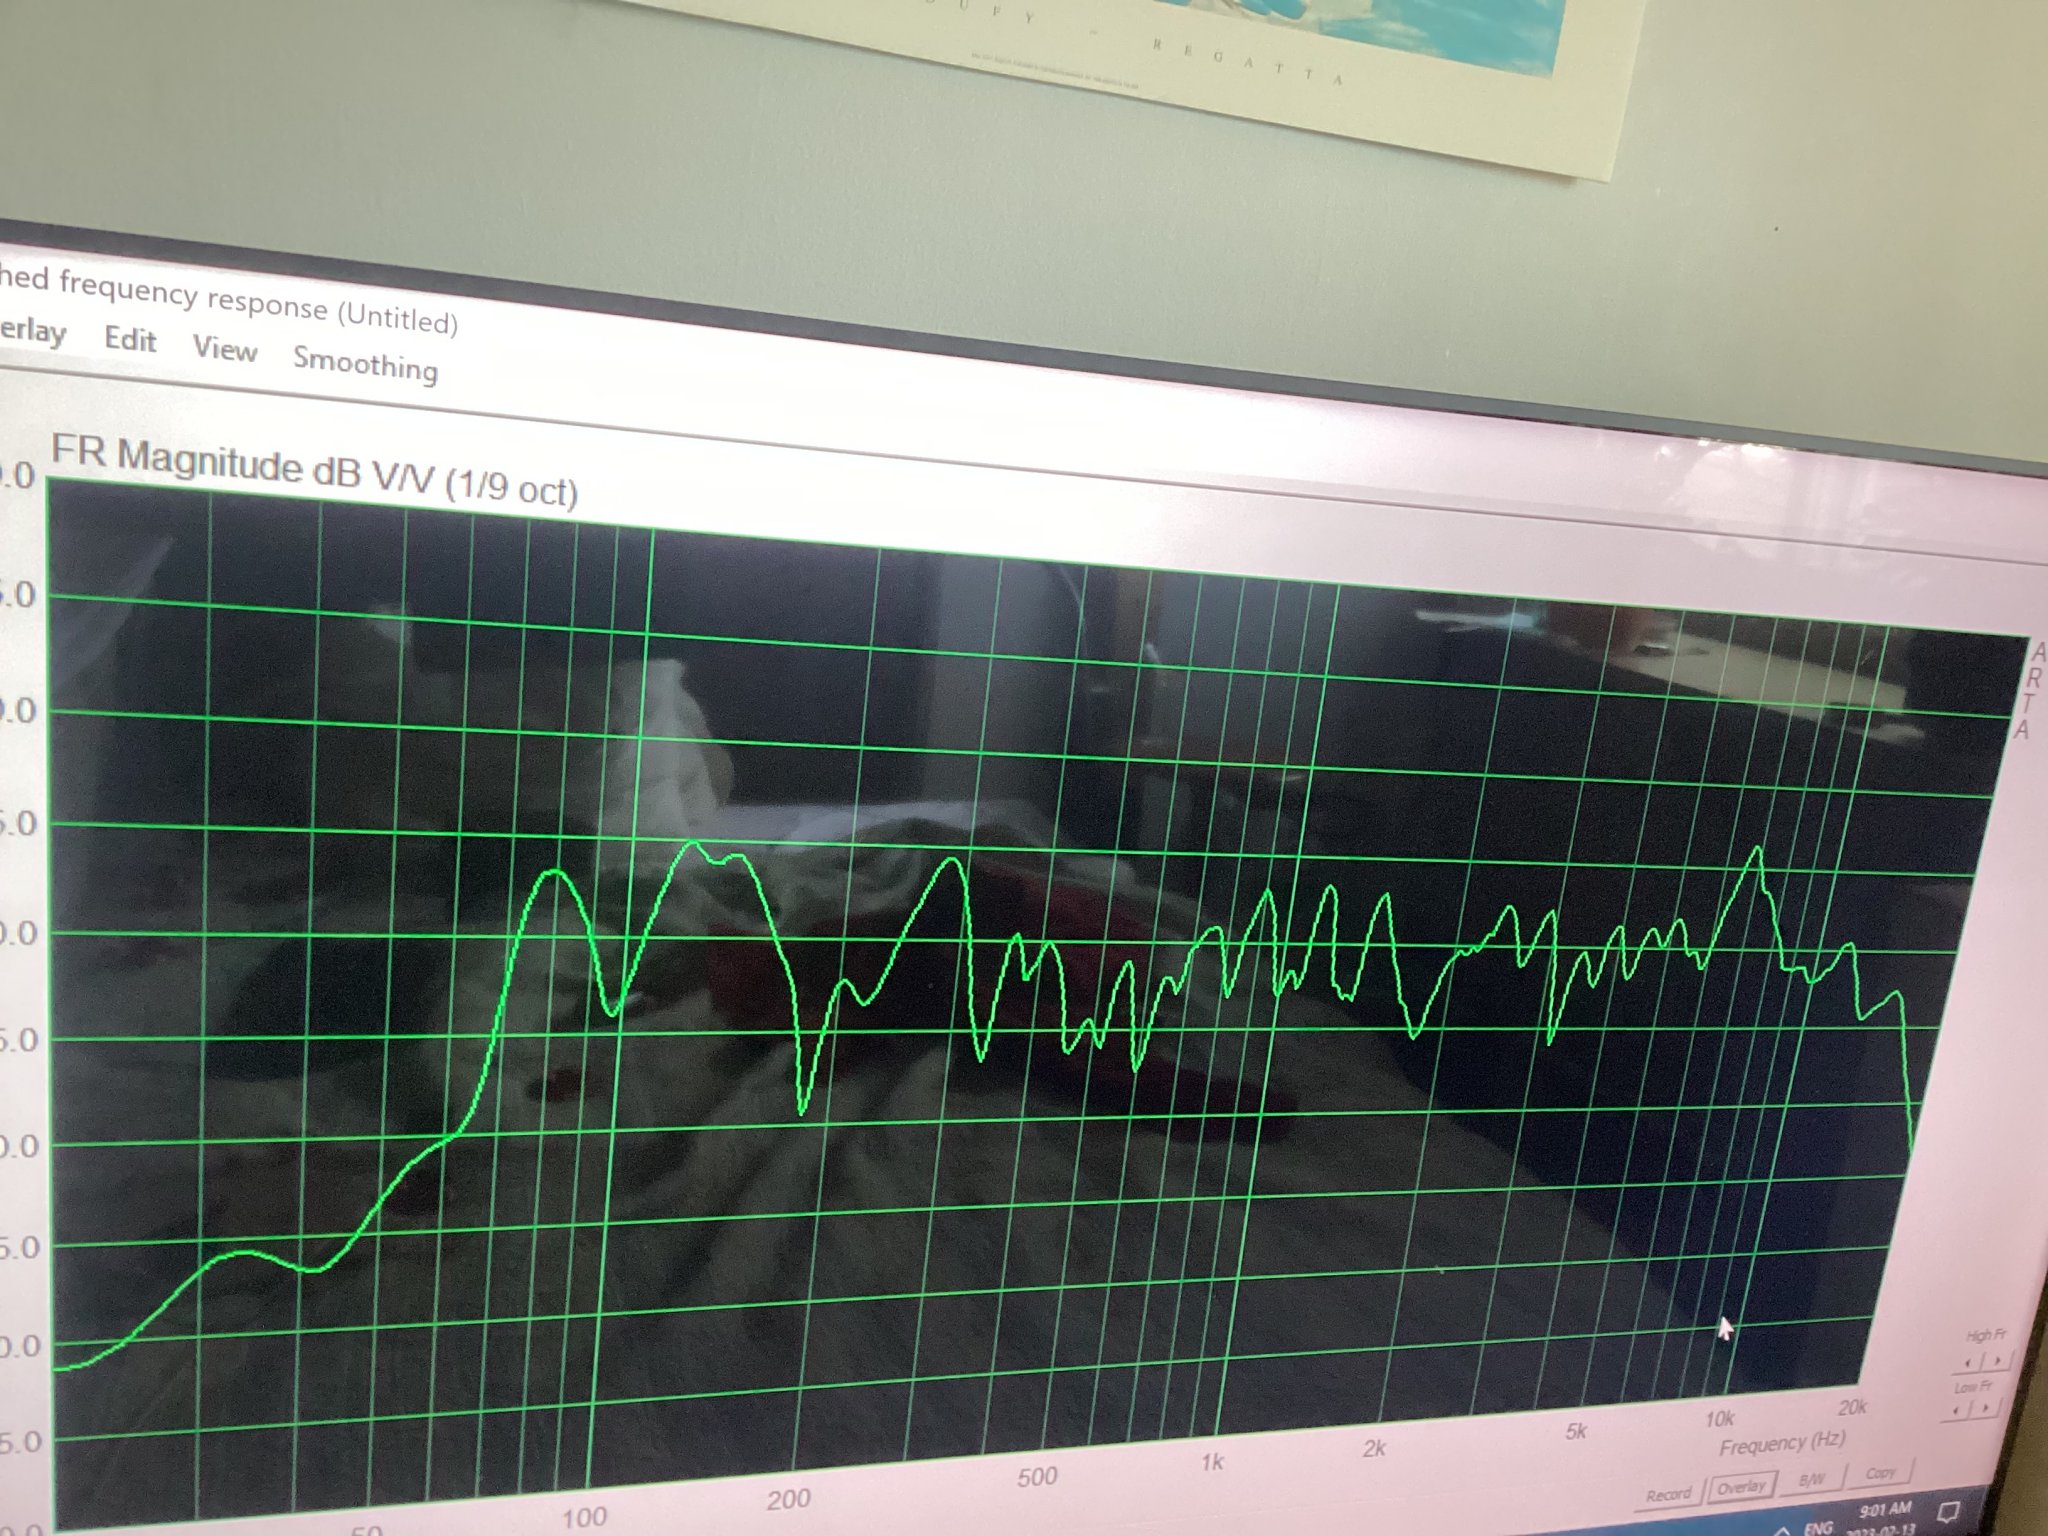Increase Low Fr with right arrow

coord(1985,1407)
